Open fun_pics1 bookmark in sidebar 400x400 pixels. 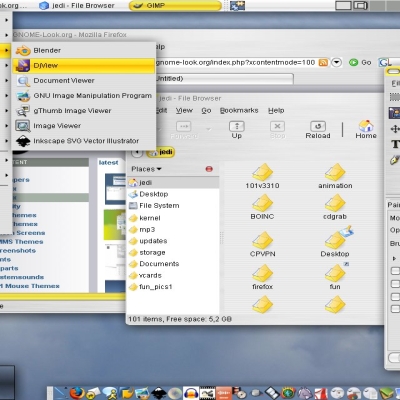point(173,287)
